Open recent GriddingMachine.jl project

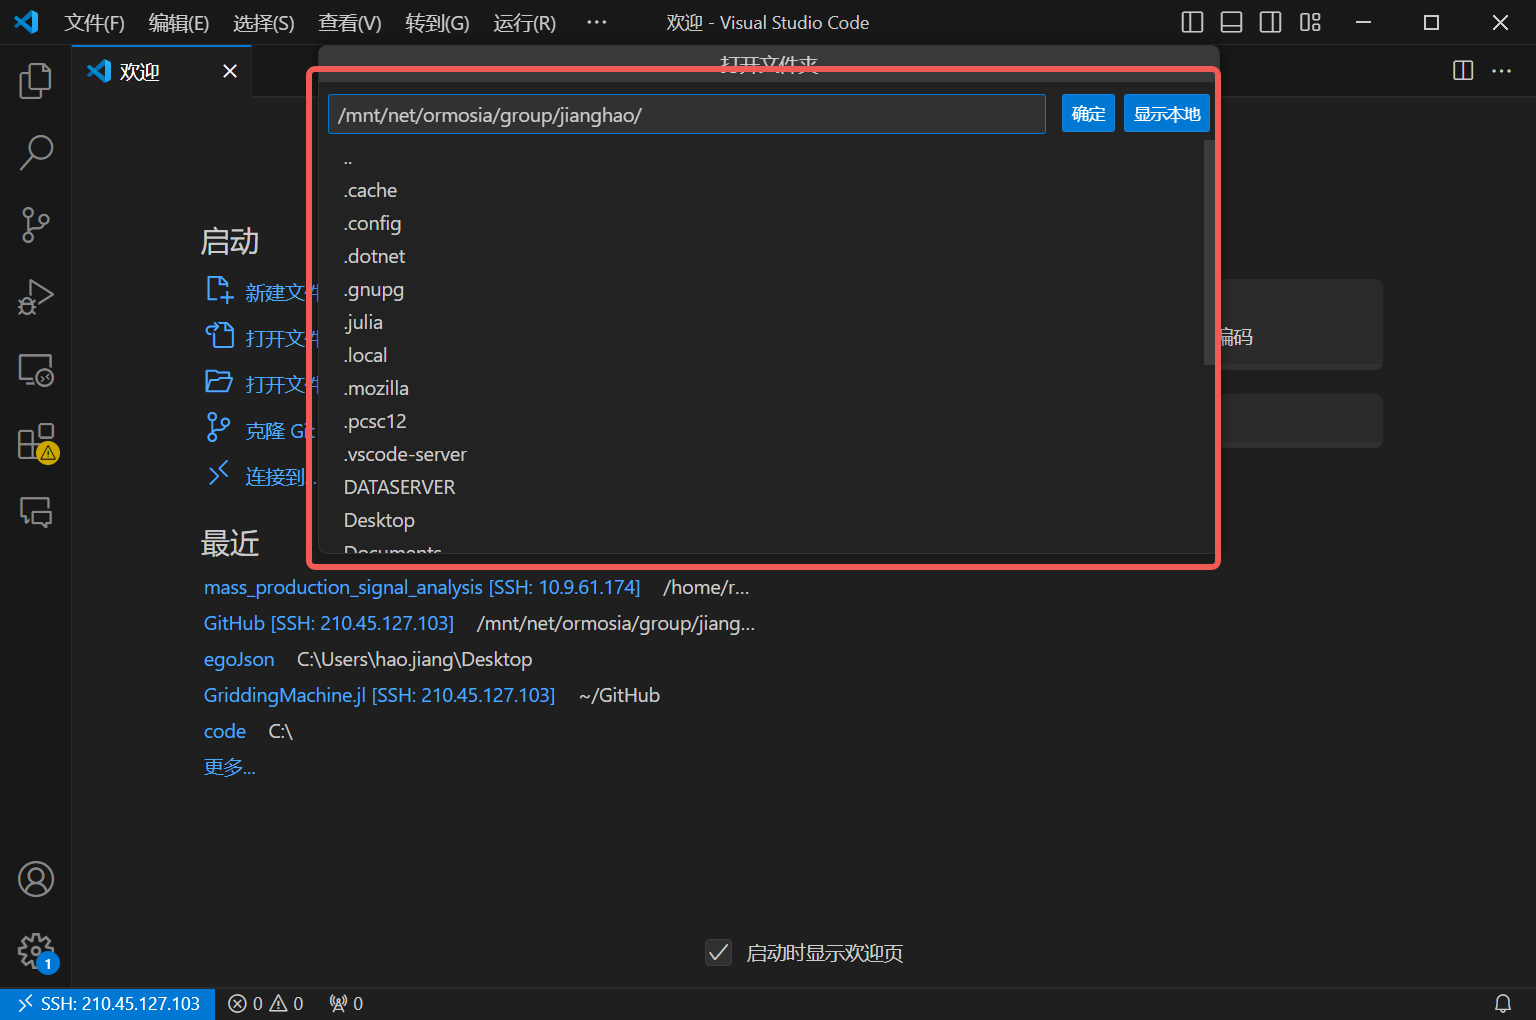(379, 695)
